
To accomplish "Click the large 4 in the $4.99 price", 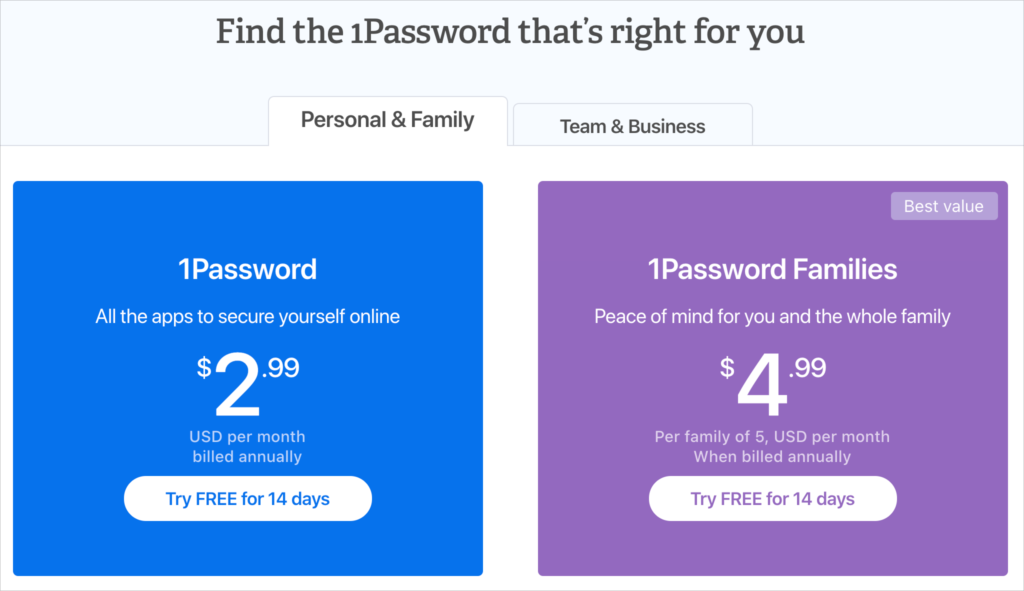I will [x=761, y=388].
